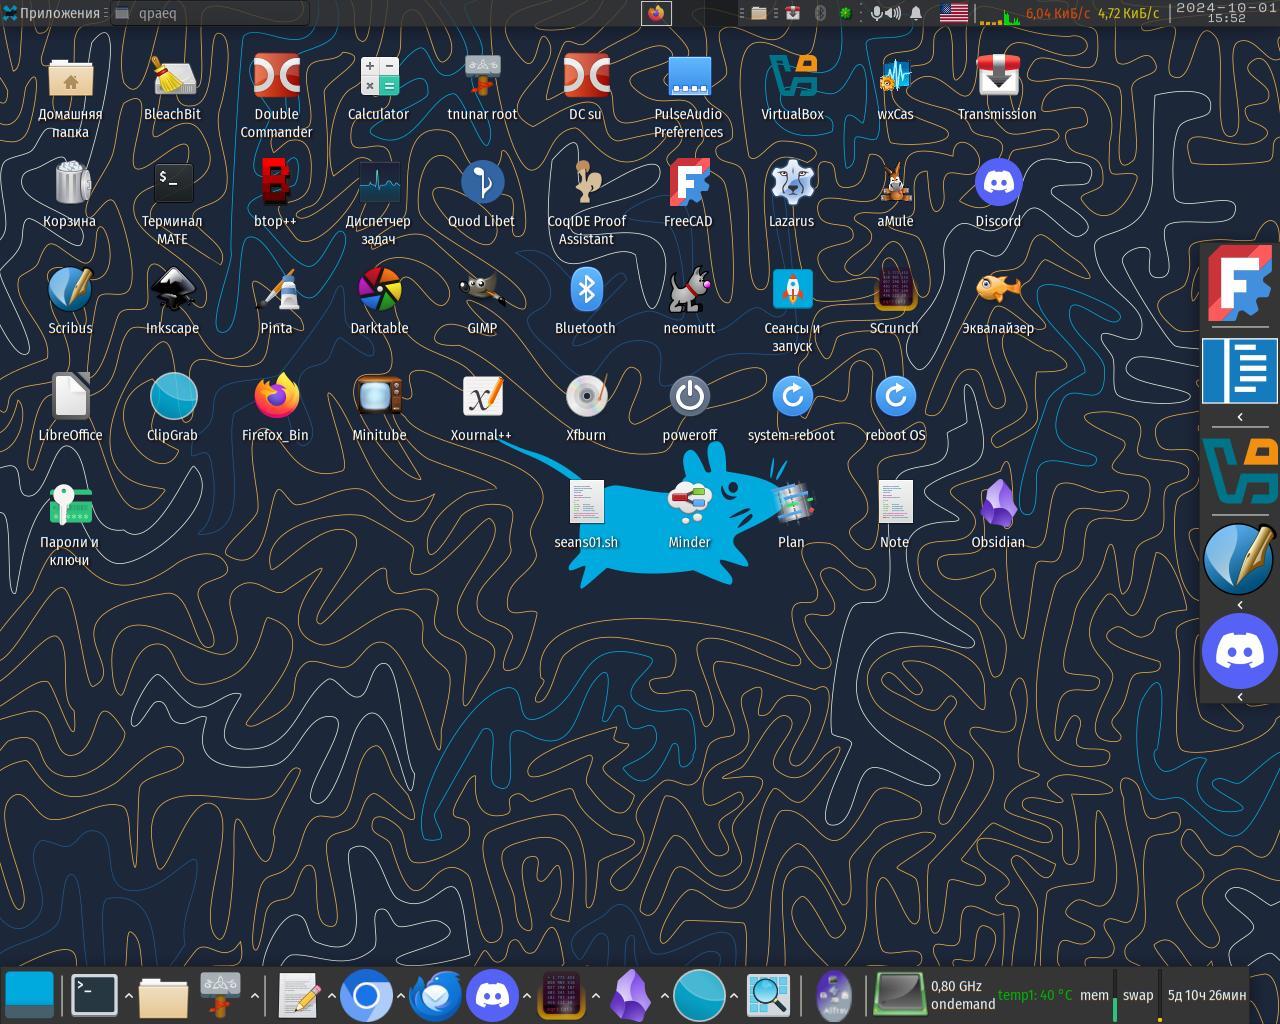Open the Transmission desktop icon
Viewport: 1280px width, 1024px height.
996,78
